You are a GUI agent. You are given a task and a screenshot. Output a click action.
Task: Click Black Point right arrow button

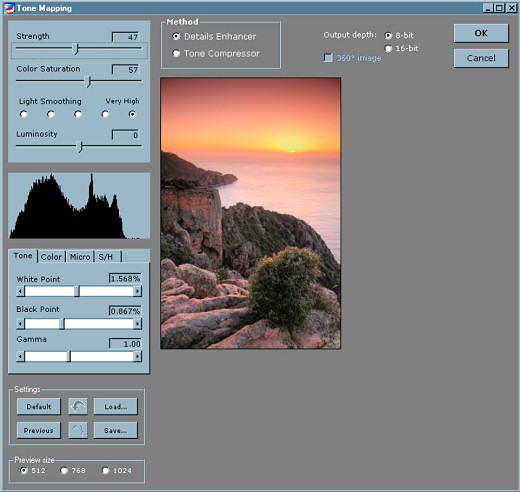pyautogui.click(x=137, y=324)
